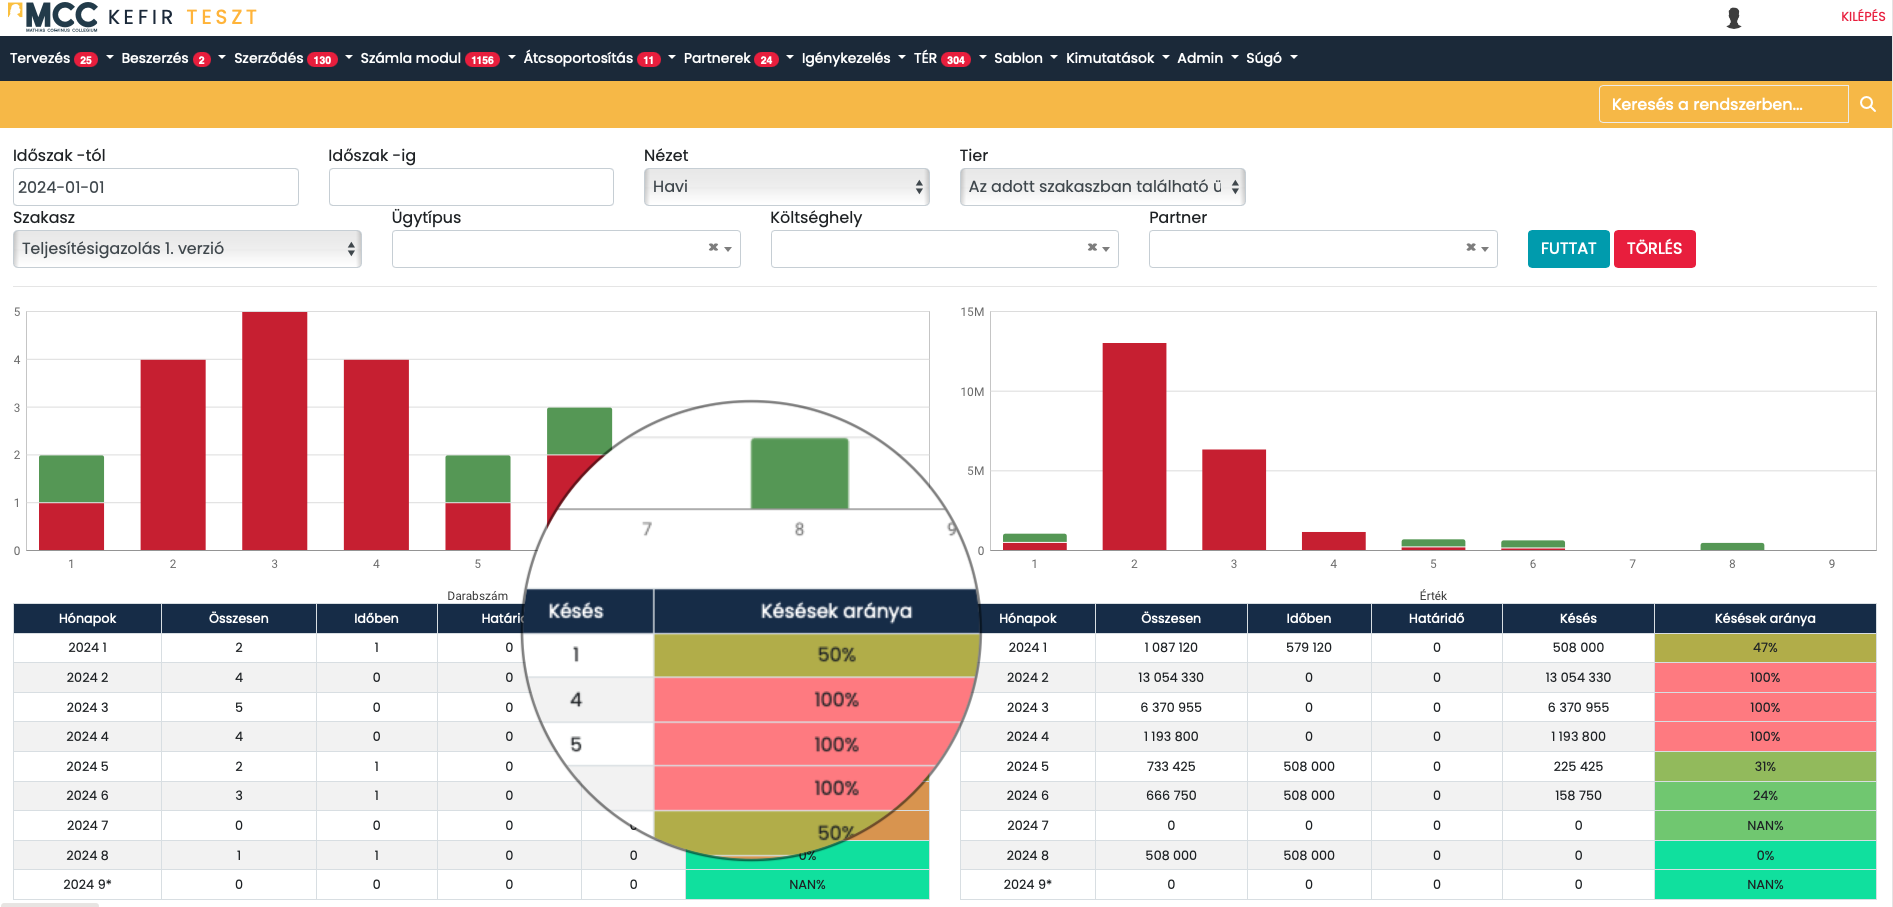Click the Határidő header in right table
Viewport: 1893px width, 907px height.
[1436, 619]
